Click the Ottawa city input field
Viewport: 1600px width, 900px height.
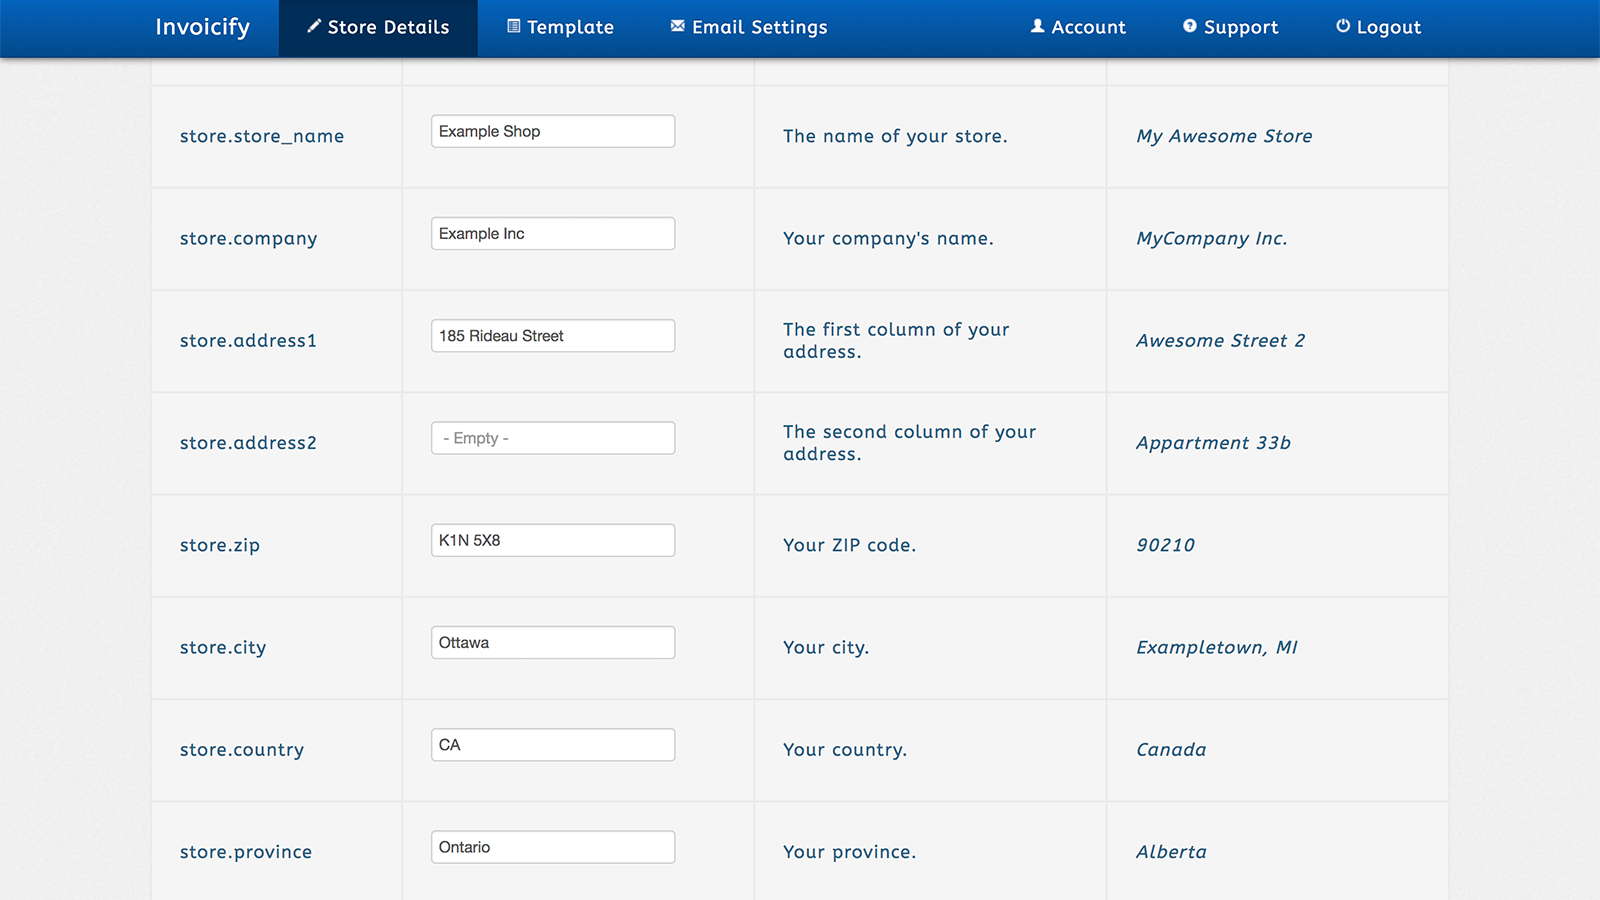[552, 642]
